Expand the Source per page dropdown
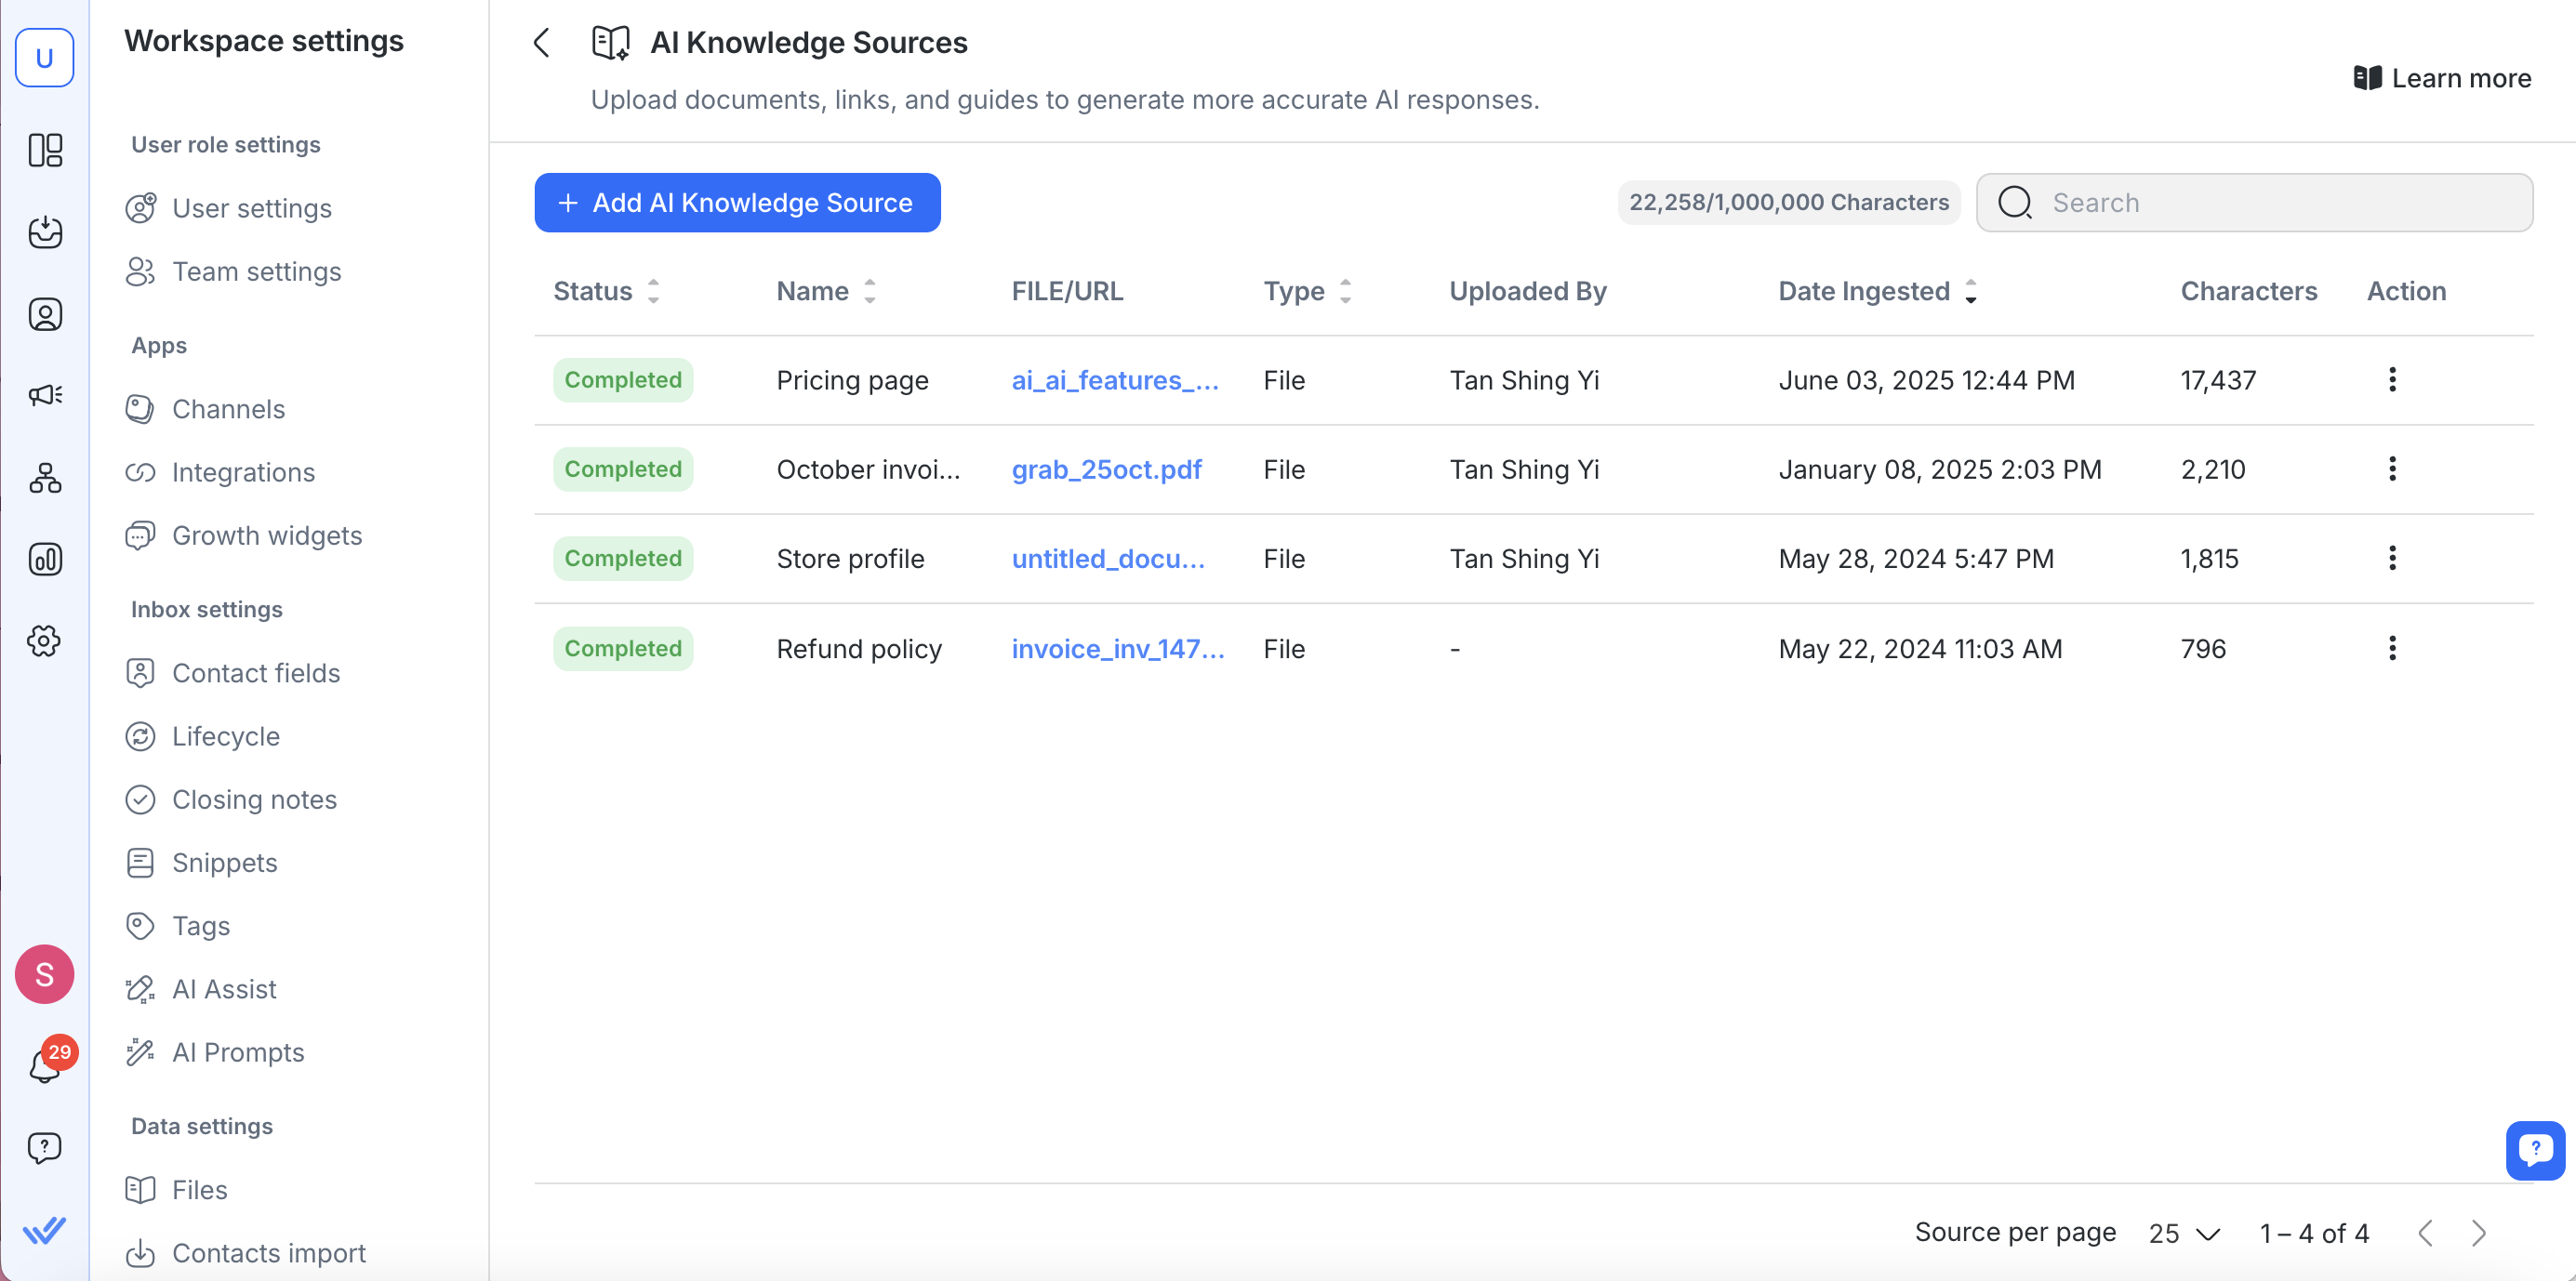 pos(2184,1233)
